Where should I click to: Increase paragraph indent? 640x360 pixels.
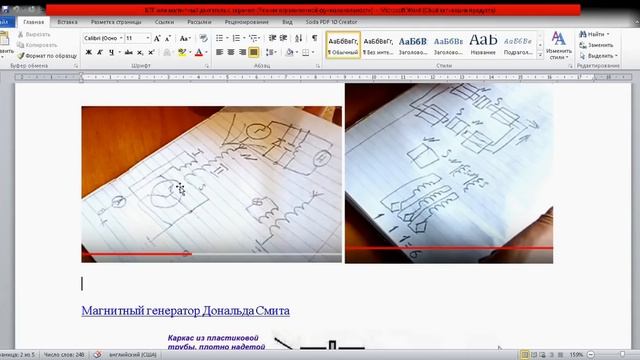[283, 38]
